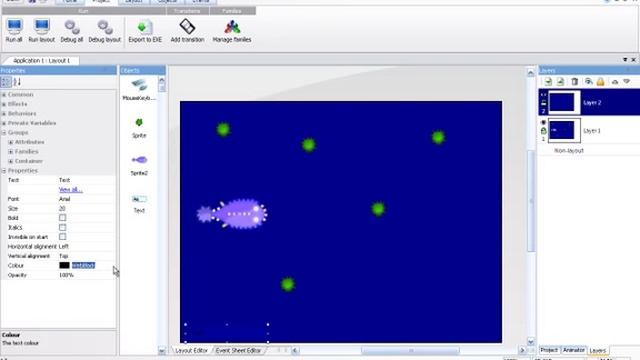The image size is (640, 360).
Task: Click the Objects panel scroll down arrow
Action: point(162,351)
